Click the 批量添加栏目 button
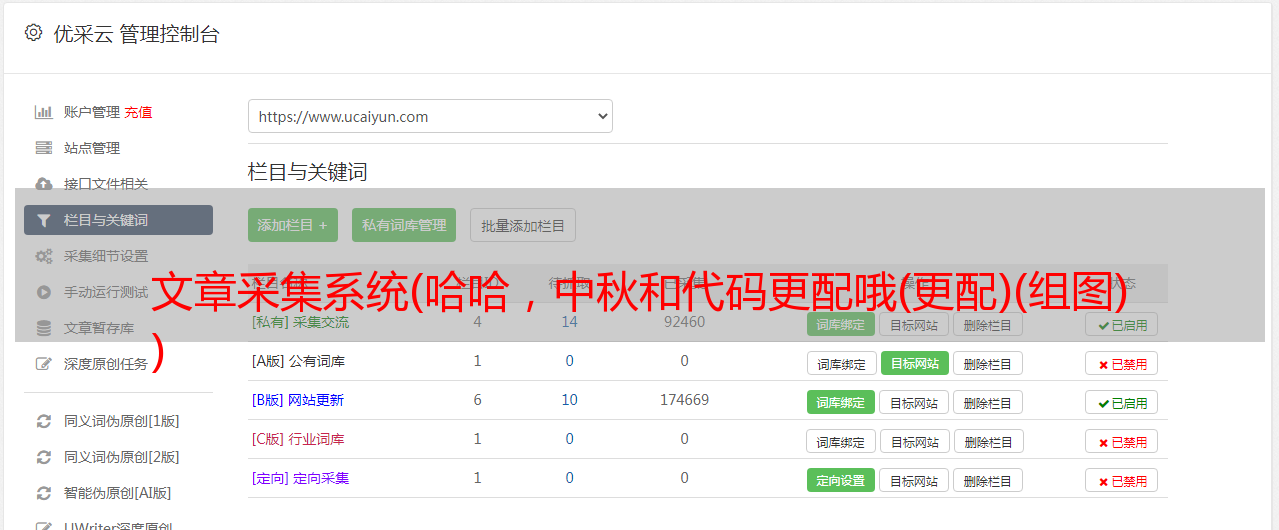Image resolution: width=1279 pixels, height=530 pixels. (523, 225)
